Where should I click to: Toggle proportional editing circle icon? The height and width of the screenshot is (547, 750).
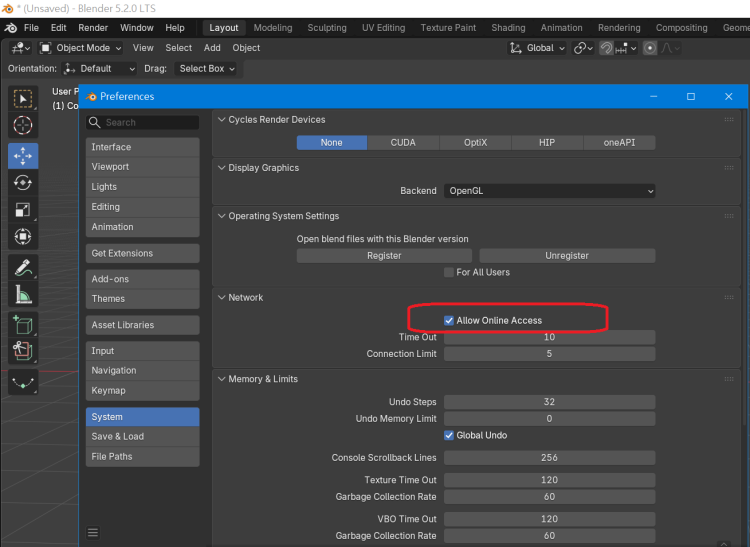[x=650, y=48]
